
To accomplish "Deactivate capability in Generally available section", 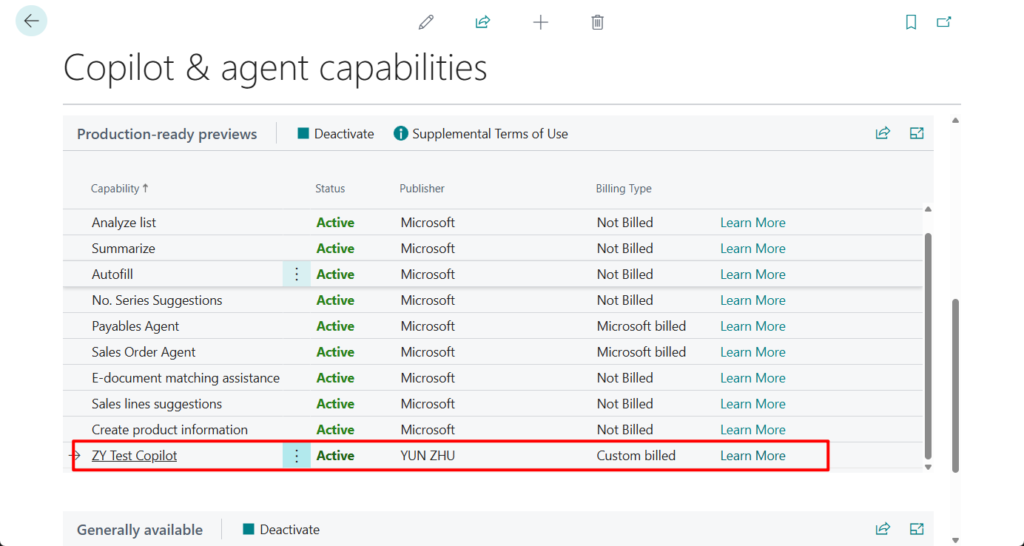I will pos(282,530).
